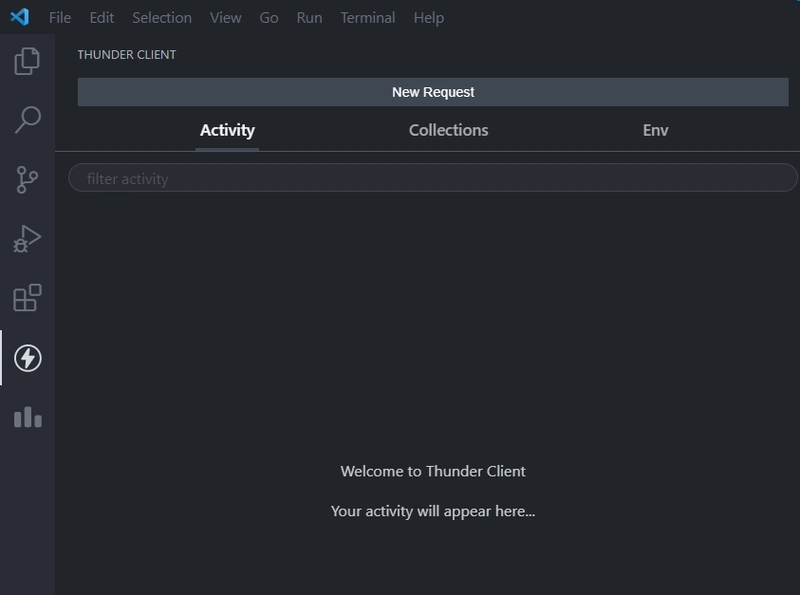Open the Extensions view

click(27, 298)
